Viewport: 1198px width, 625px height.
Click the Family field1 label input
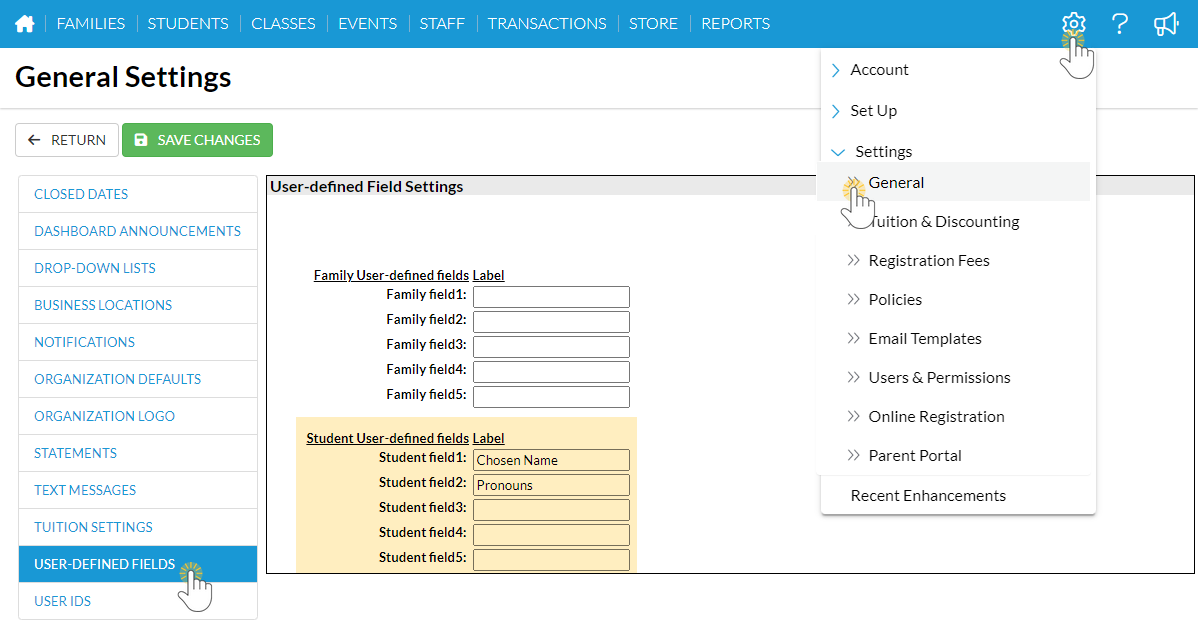[x=551, y=297]
